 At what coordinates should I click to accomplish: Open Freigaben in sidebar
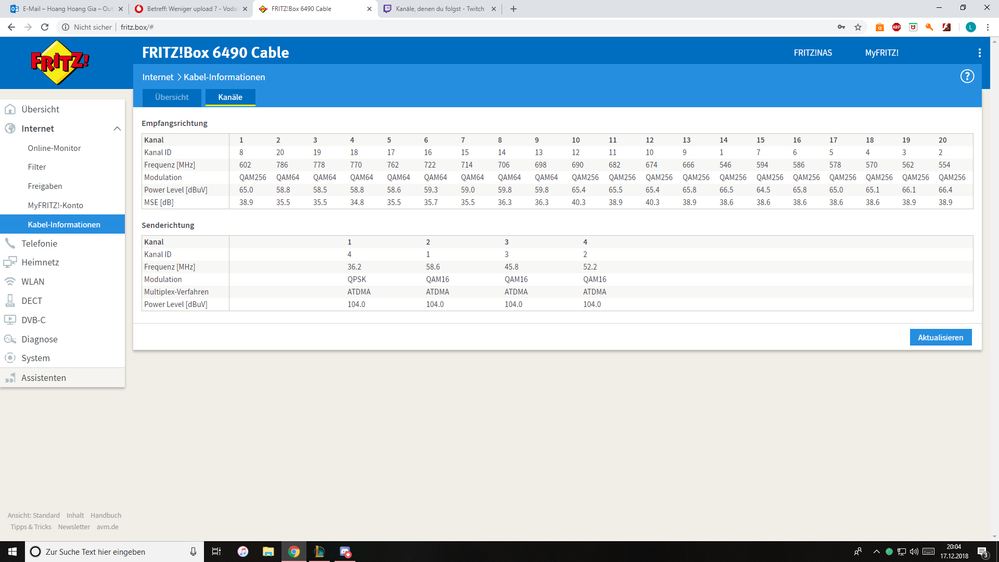[x=45, y=186]
